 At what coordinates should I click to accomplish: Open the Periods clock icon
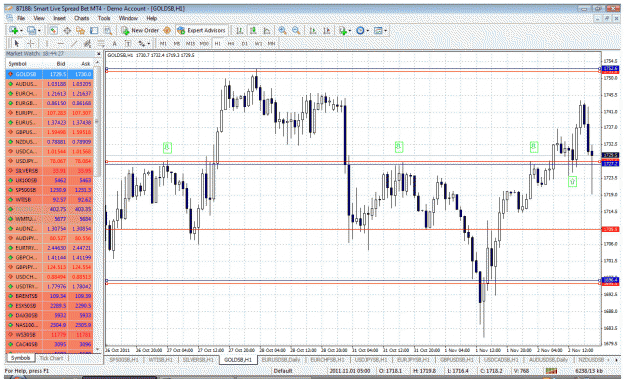tap(360, 30)
